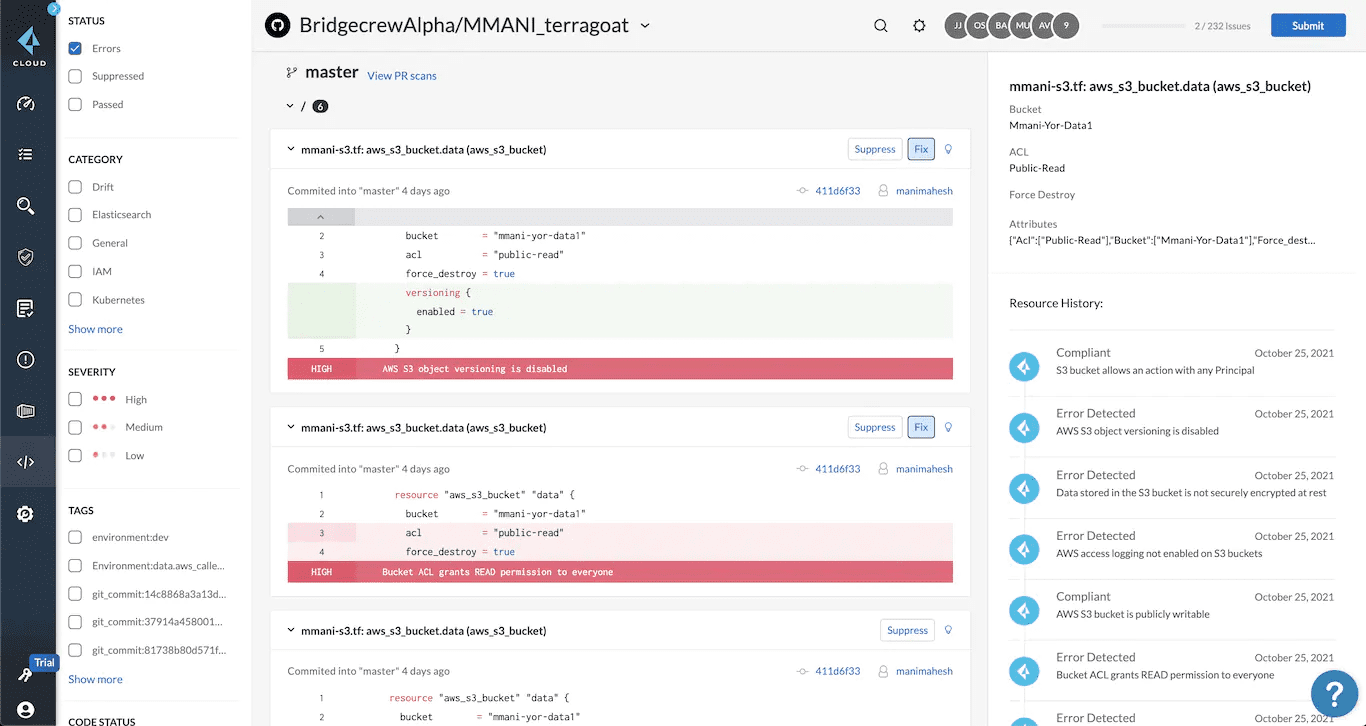
Task: Open the code scan icon in sidebar
Action: pyautogui.click(x=26, y=462)
